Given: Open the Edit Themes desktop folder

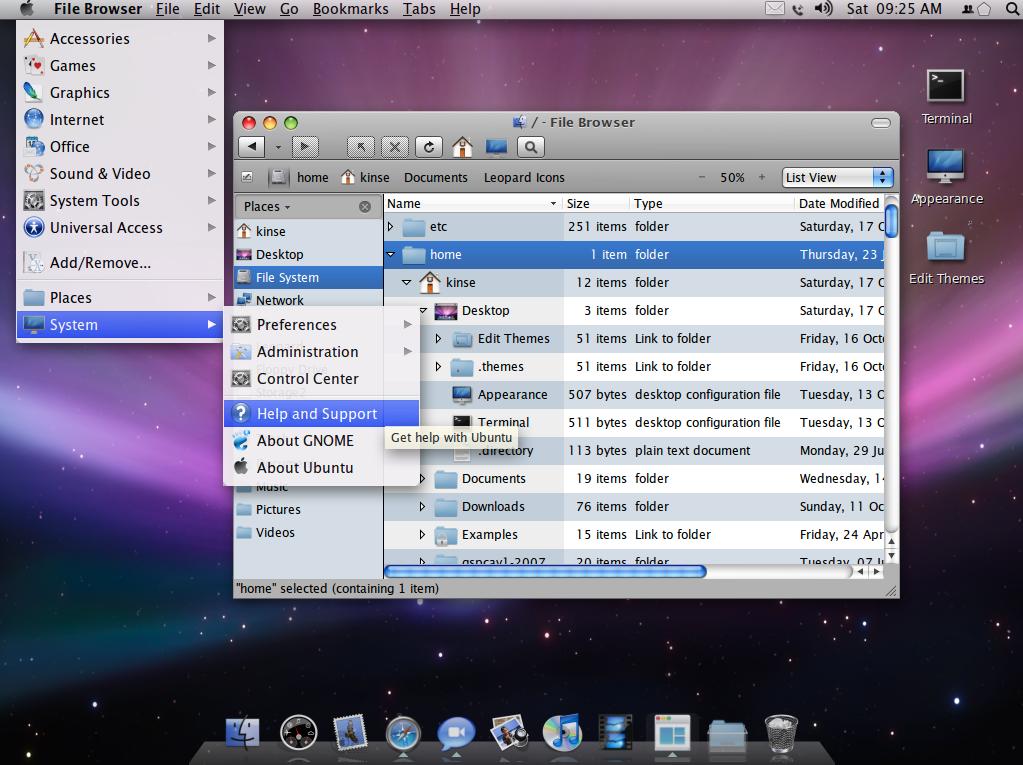Looking at the screenshot, I should click(946, 258).
